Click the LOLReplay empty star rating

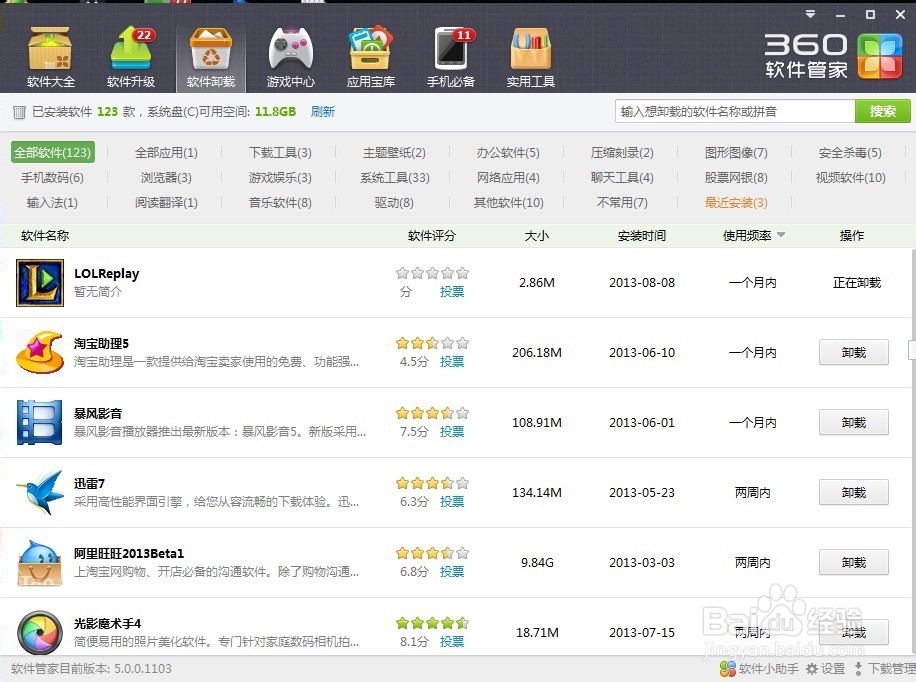pos(432,273)
